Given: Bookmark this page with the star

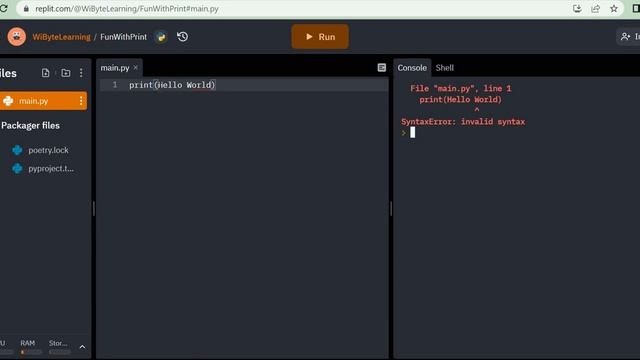Looking at the screenshot, I should pos(614,9).
